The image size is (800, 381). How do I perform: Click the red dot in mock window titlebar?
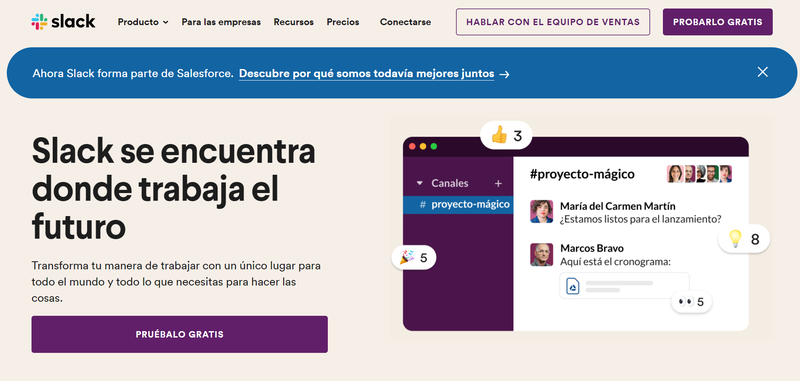[x=412, y=146]
